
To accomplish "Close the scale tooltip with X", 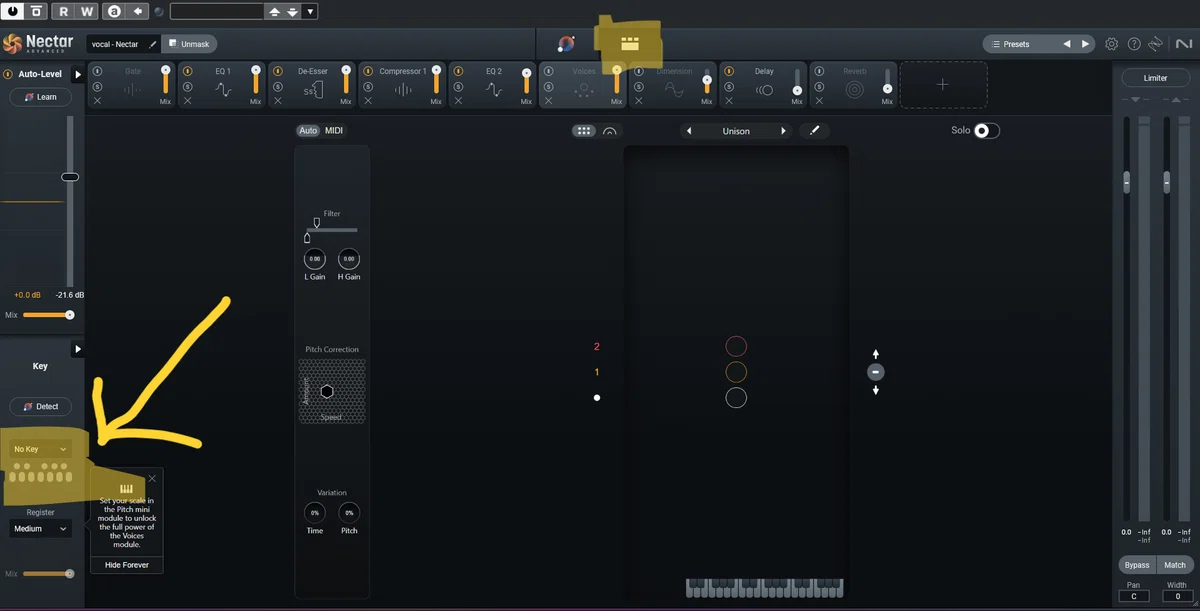I will click(x=152, y=479).
